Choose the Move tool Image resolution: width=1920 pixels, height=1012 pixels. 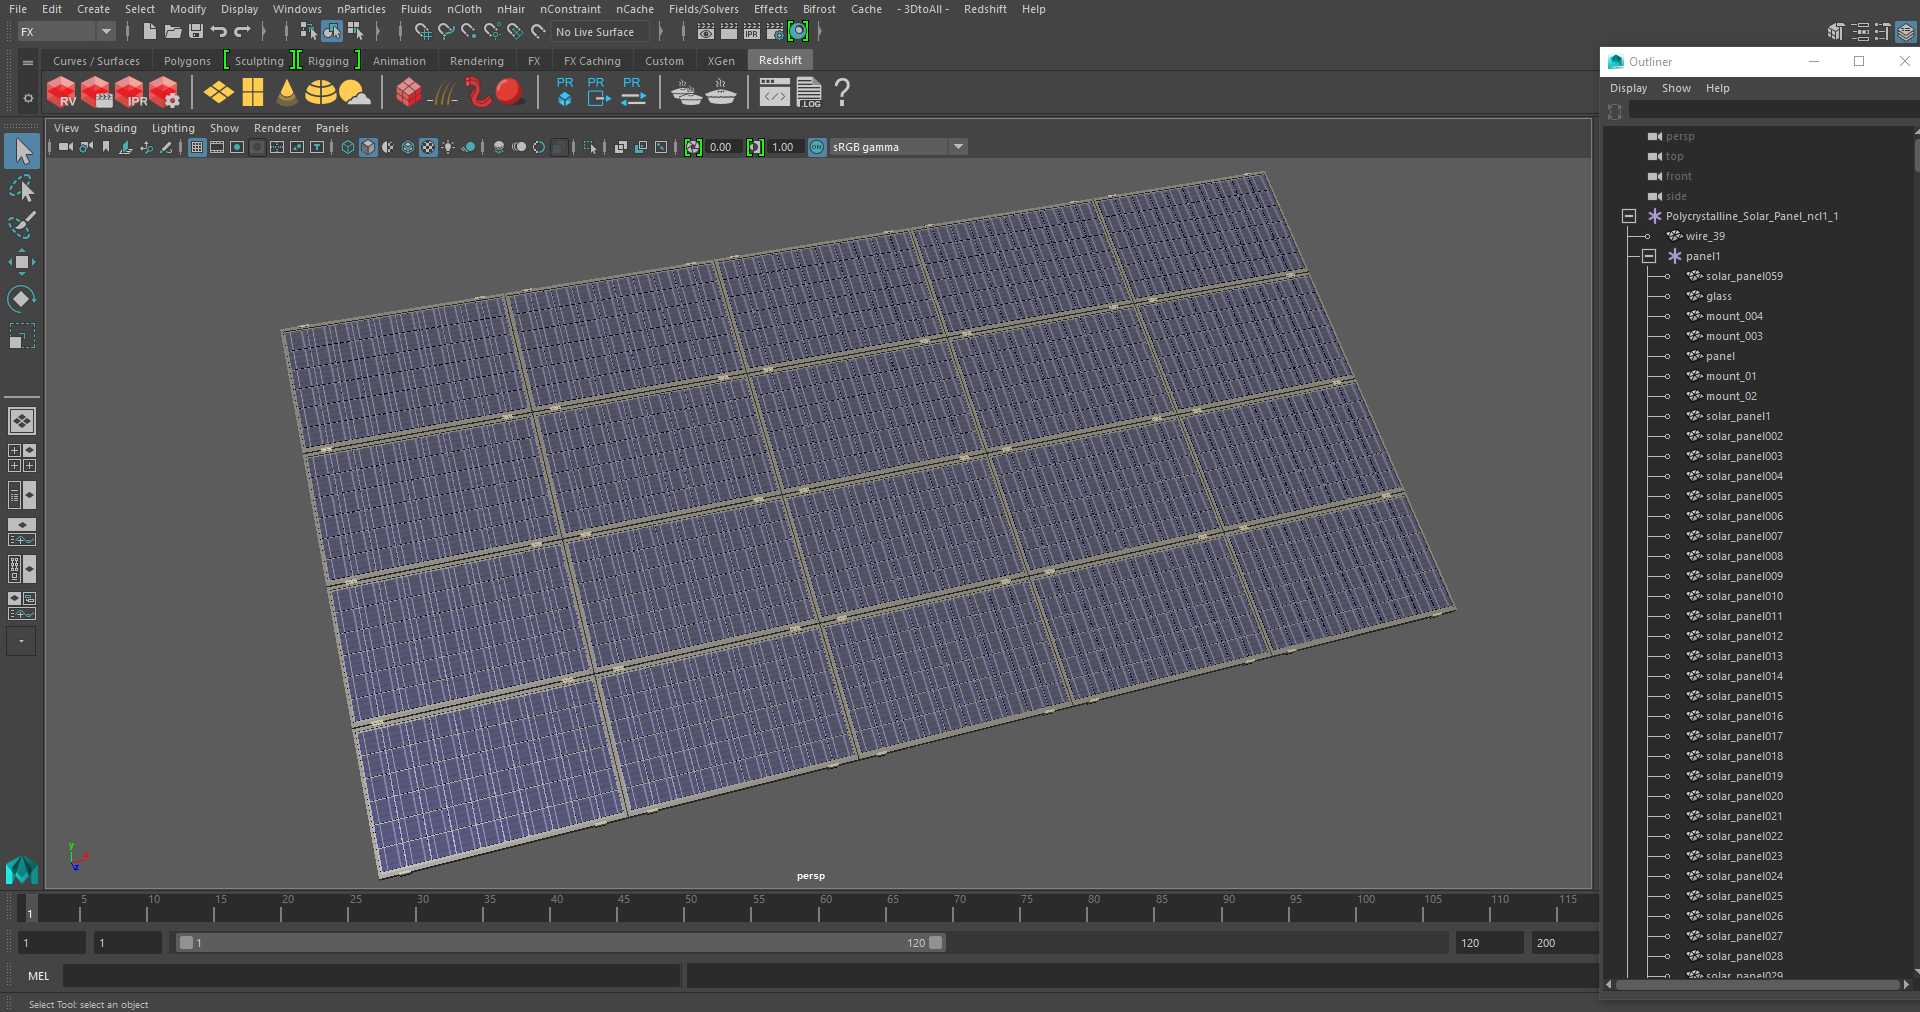pos(22,262)
